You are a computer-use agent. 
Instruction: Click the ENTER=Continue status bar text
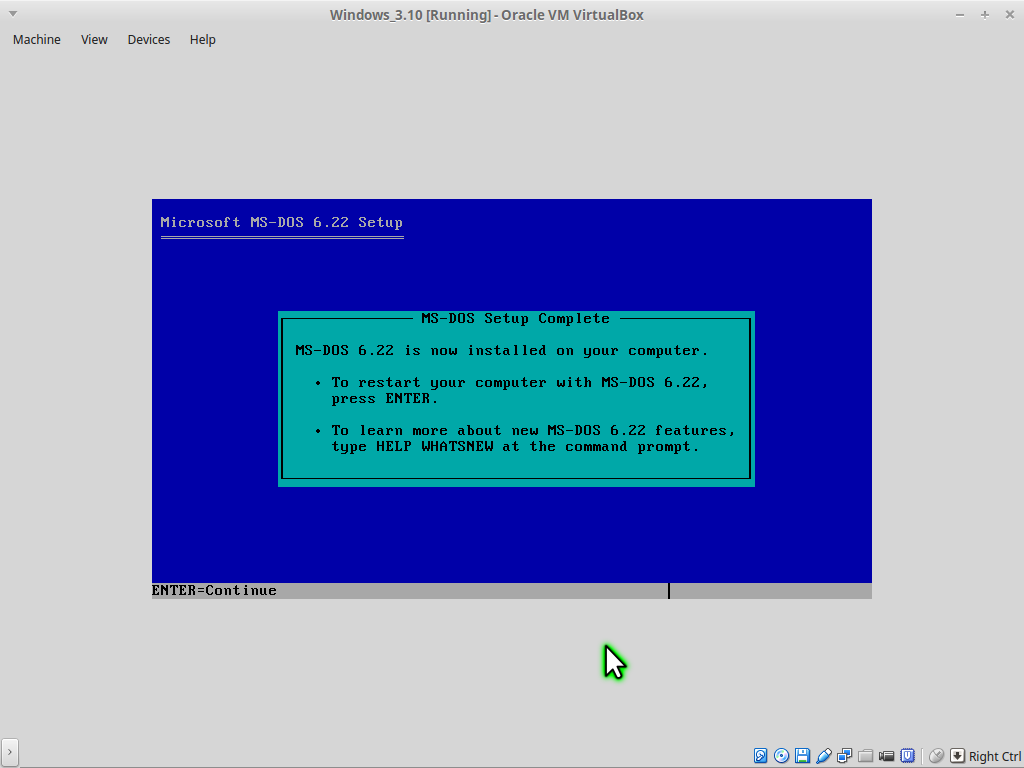[x=214, y=591]
